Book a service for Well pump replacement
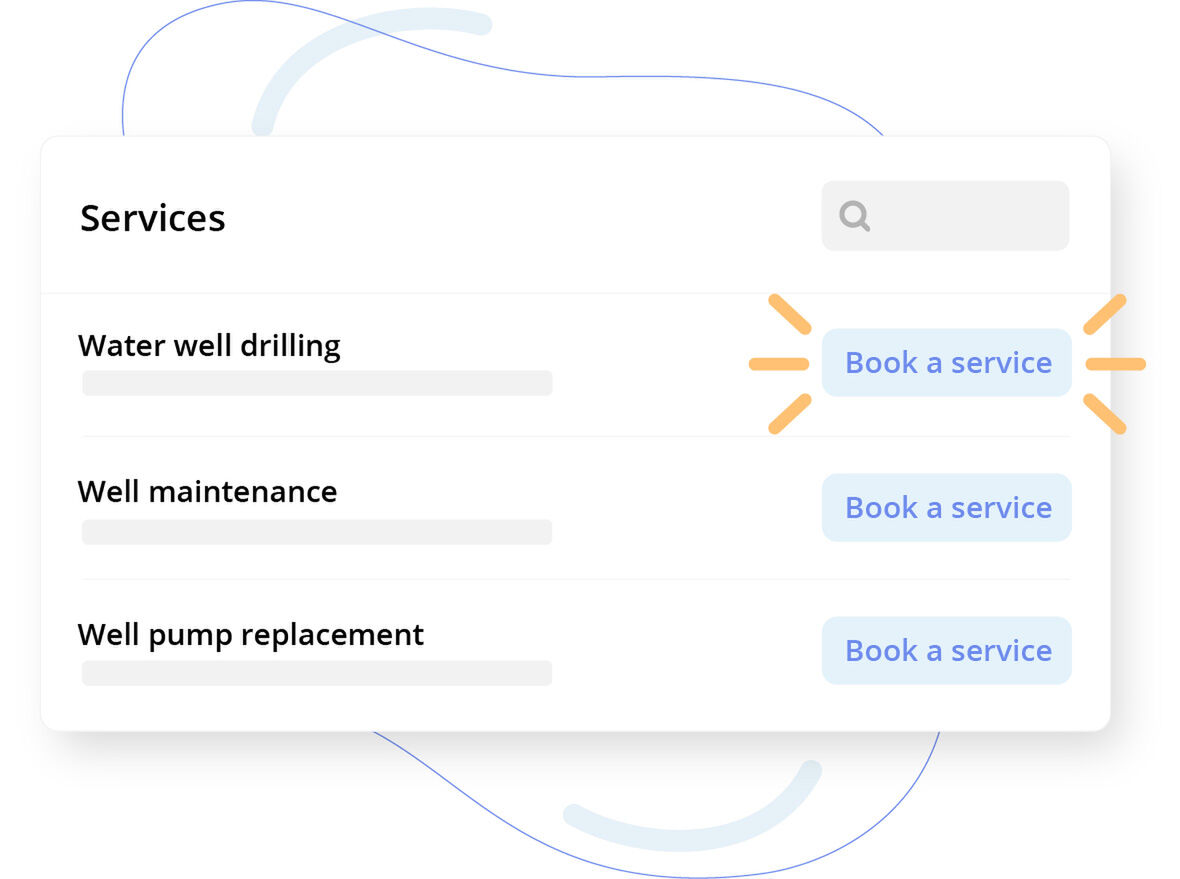Viewport: 1180px width, 879px height. coord(947,650)
